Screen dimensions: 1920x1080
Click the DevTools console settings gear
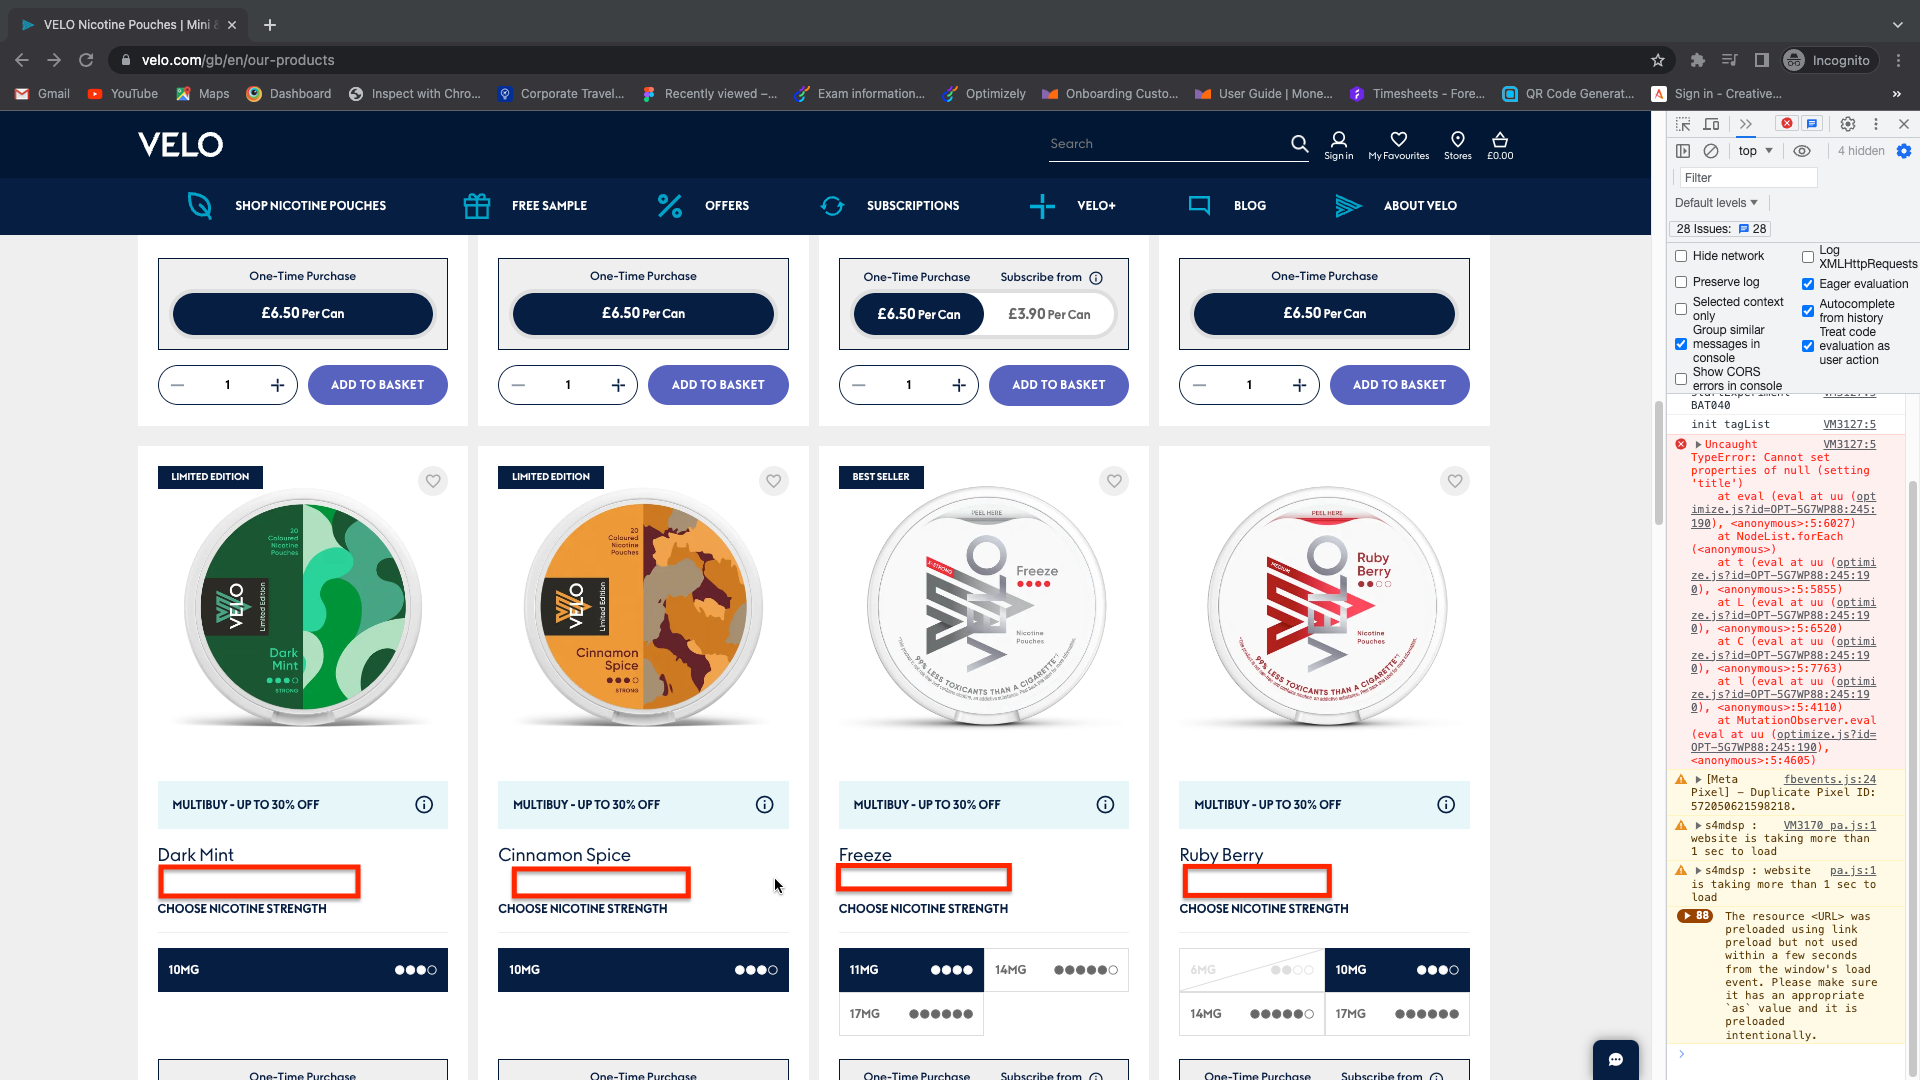(x=1904, y=151)
